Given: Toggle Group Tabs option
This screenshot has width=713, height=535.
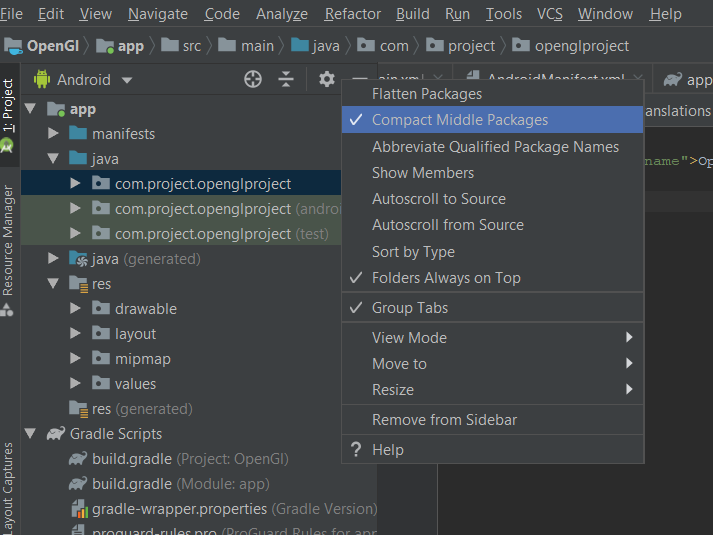Looking at the screenshot, I should tap(492, 308).
